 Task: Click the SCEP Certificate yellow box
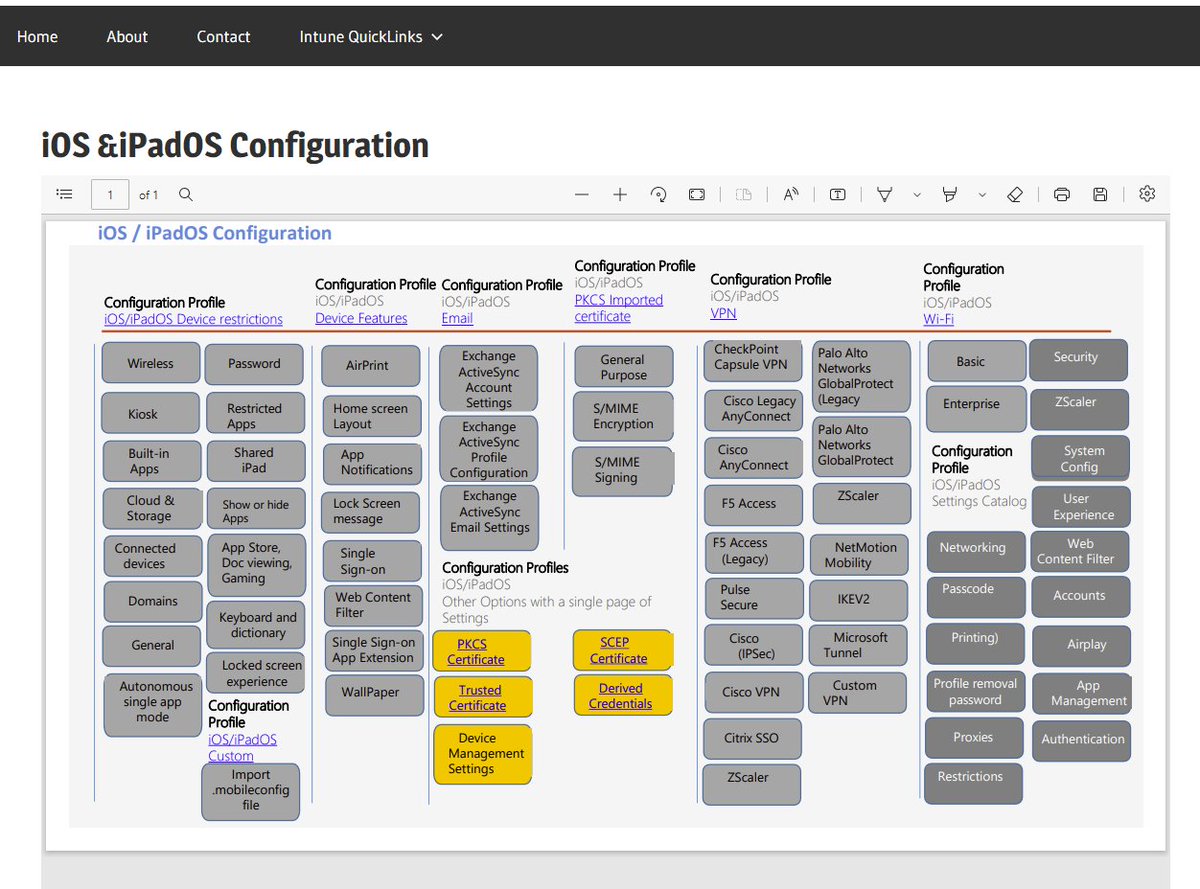pyautogui.click(x=623, y=650)
